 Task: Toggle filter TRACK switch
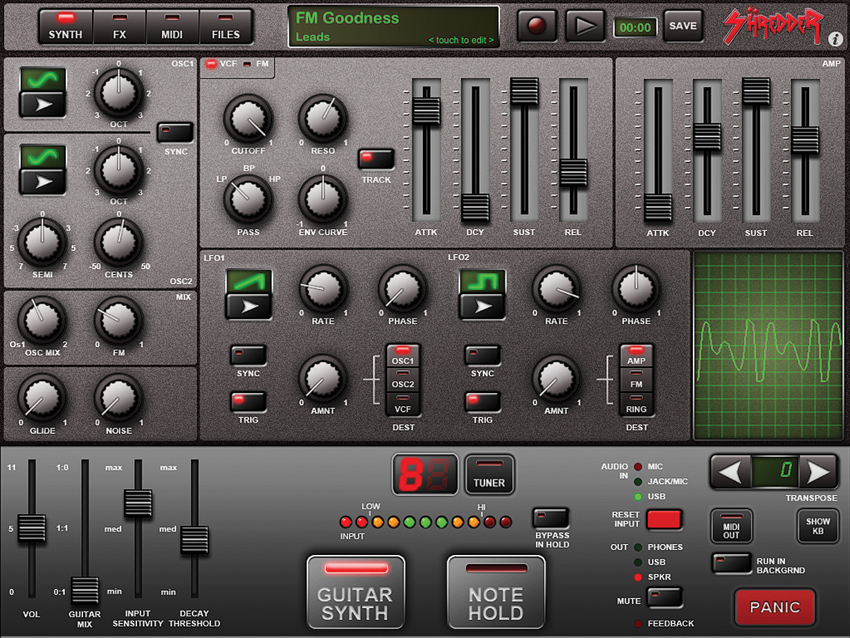coord(376,159)
